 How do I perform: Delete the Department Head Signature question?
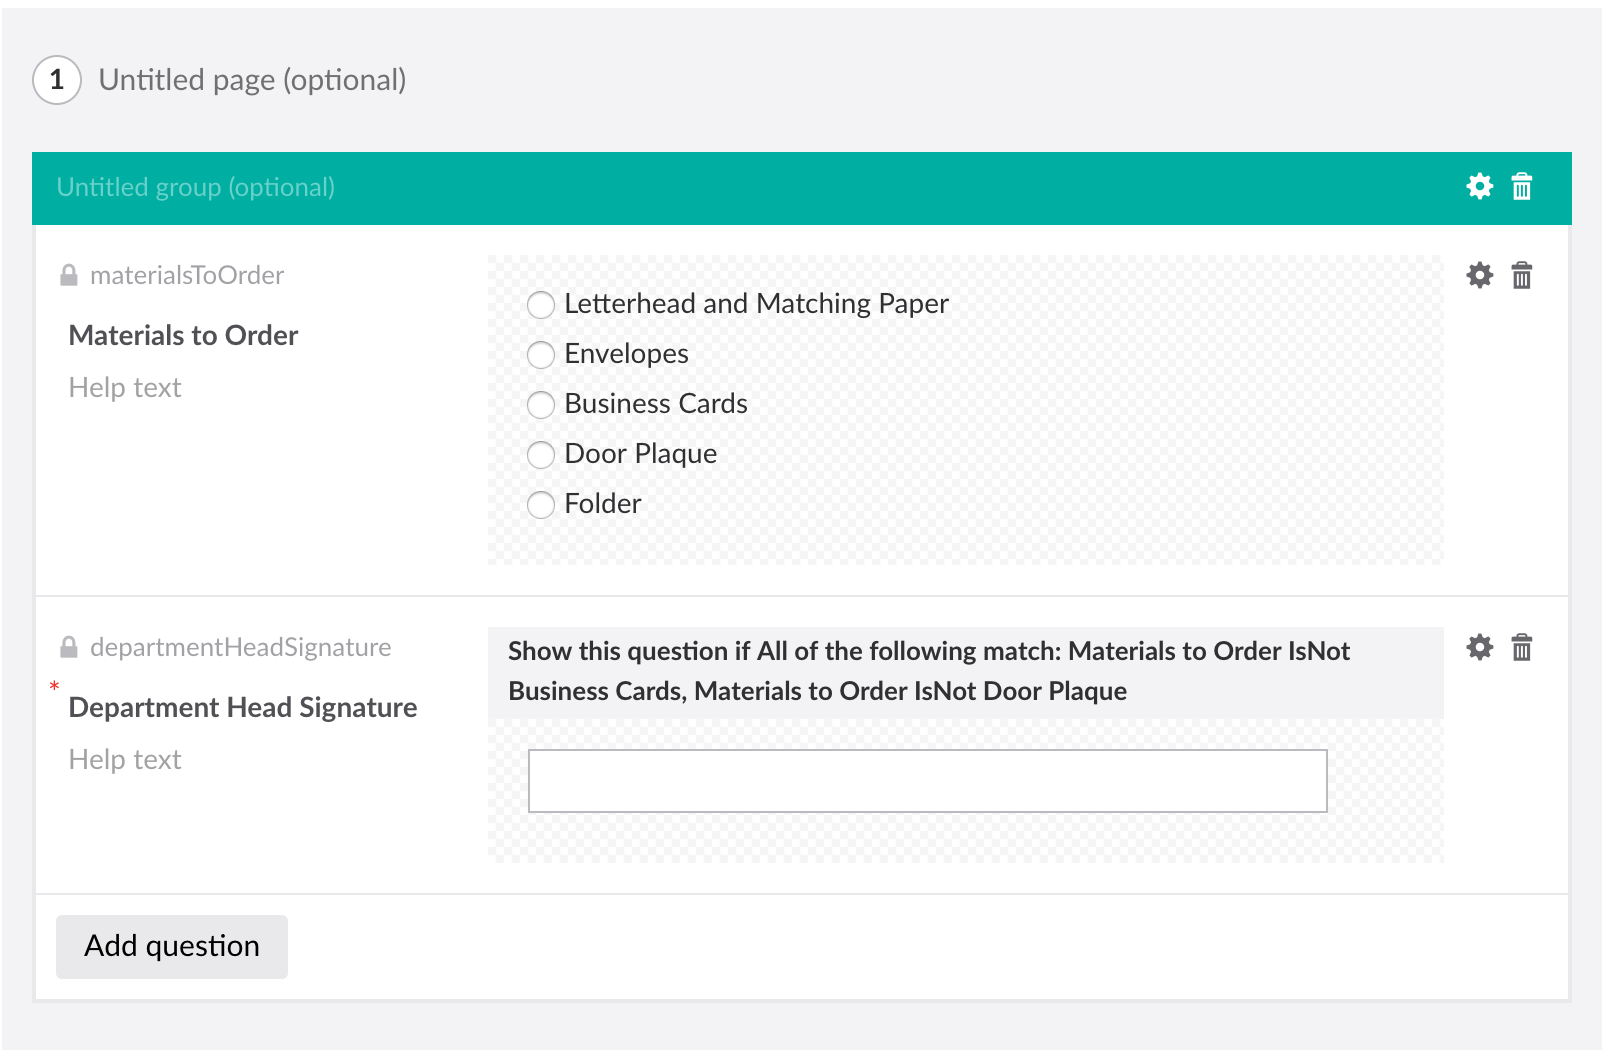tap(1522, 648)
